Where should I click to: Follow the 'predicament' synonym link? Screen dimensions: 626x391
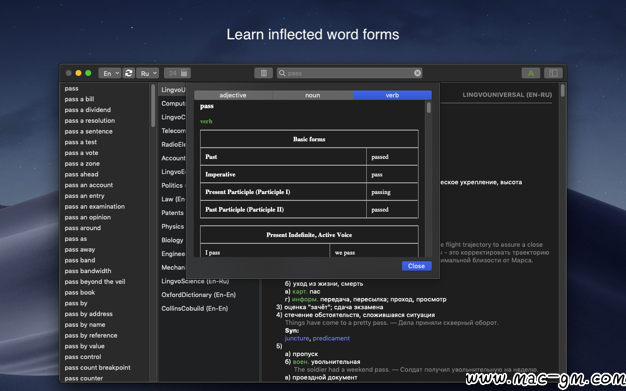[331, 338]
